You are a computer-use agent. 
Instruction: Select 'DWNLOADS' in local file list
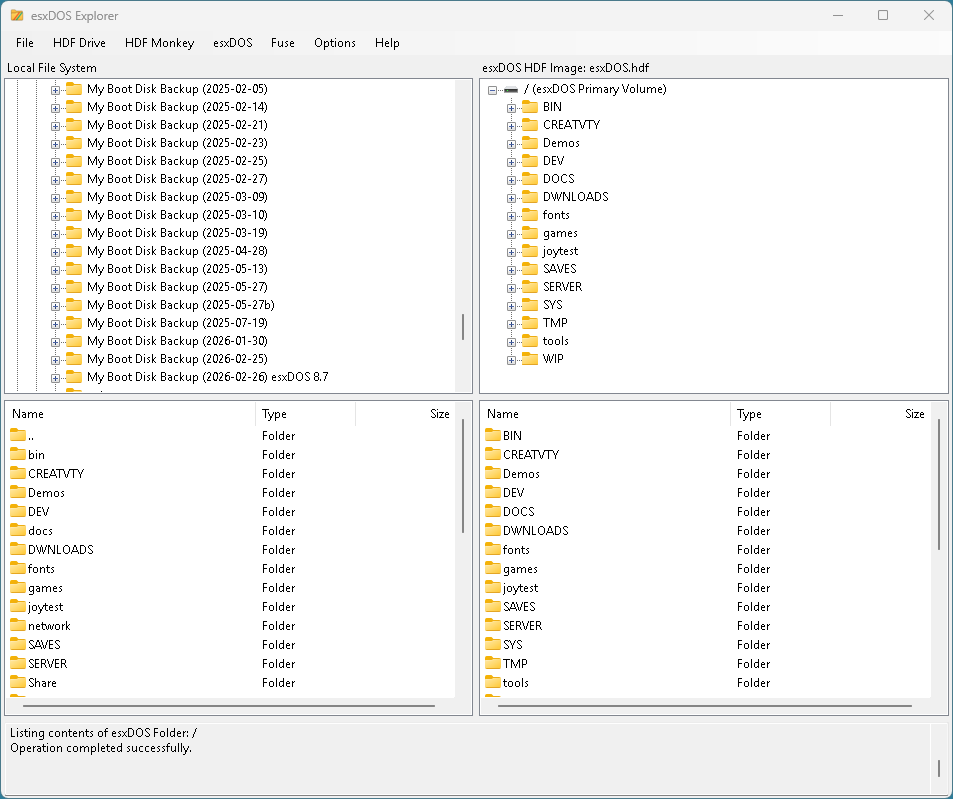point(61,549)
